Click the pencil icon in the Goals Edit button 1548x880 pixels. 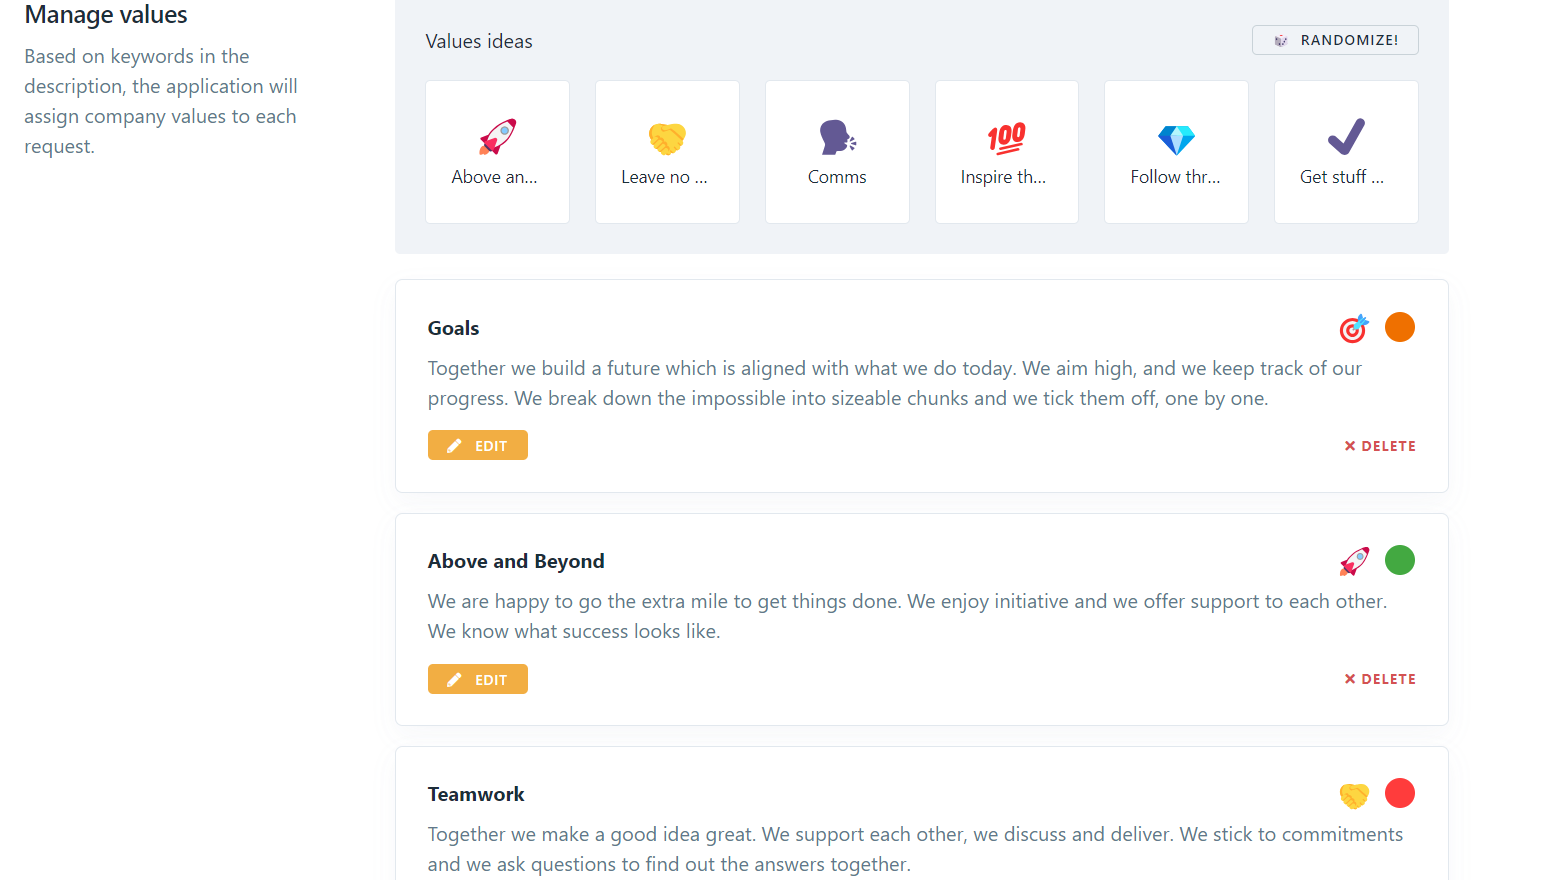click(x=456, y=445)
